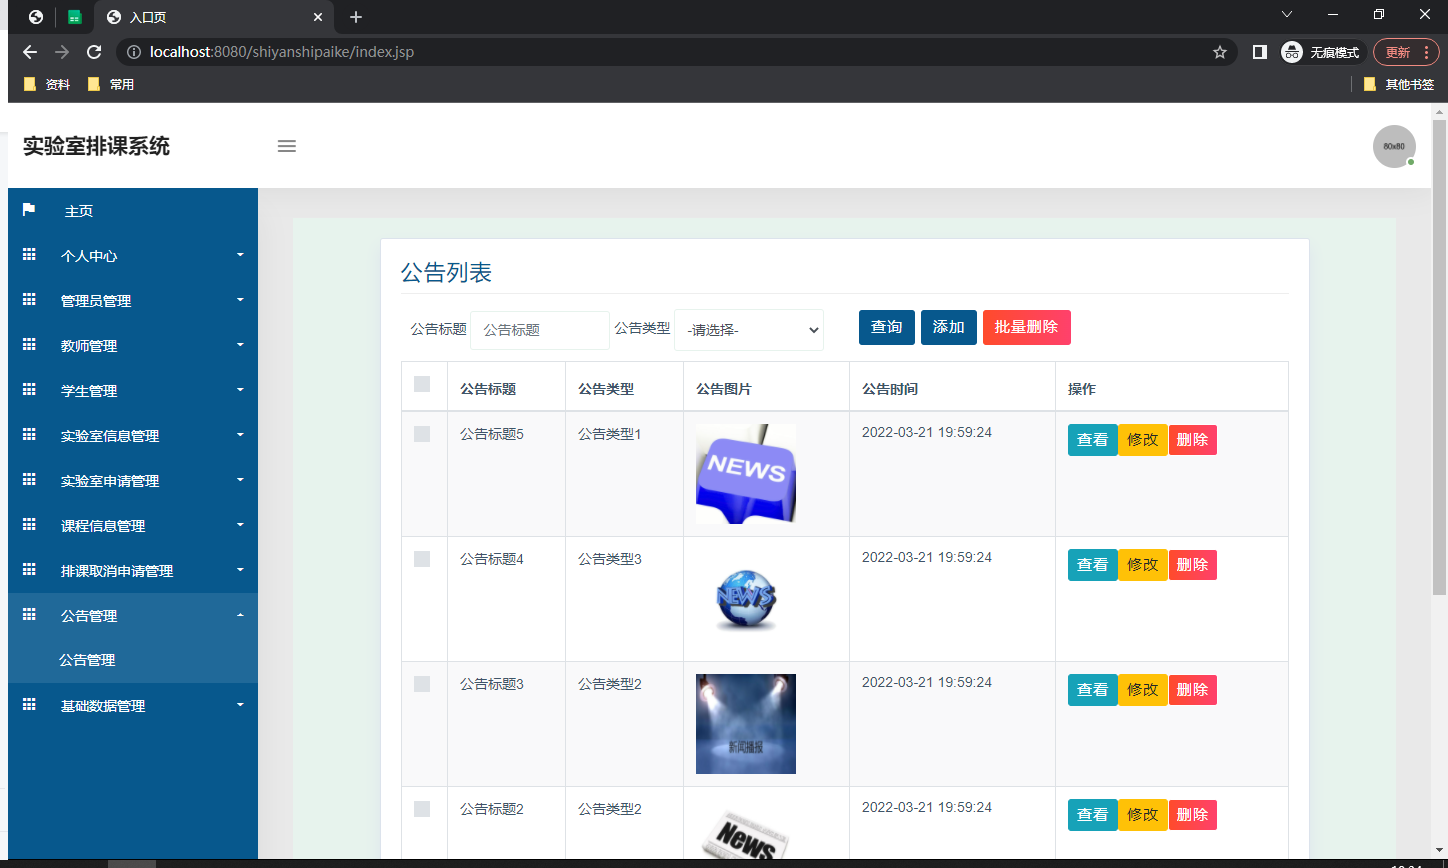The height and width of the screenshot is (868, 1448).
Task: Go back using browser back arrow
Action: 30,52
